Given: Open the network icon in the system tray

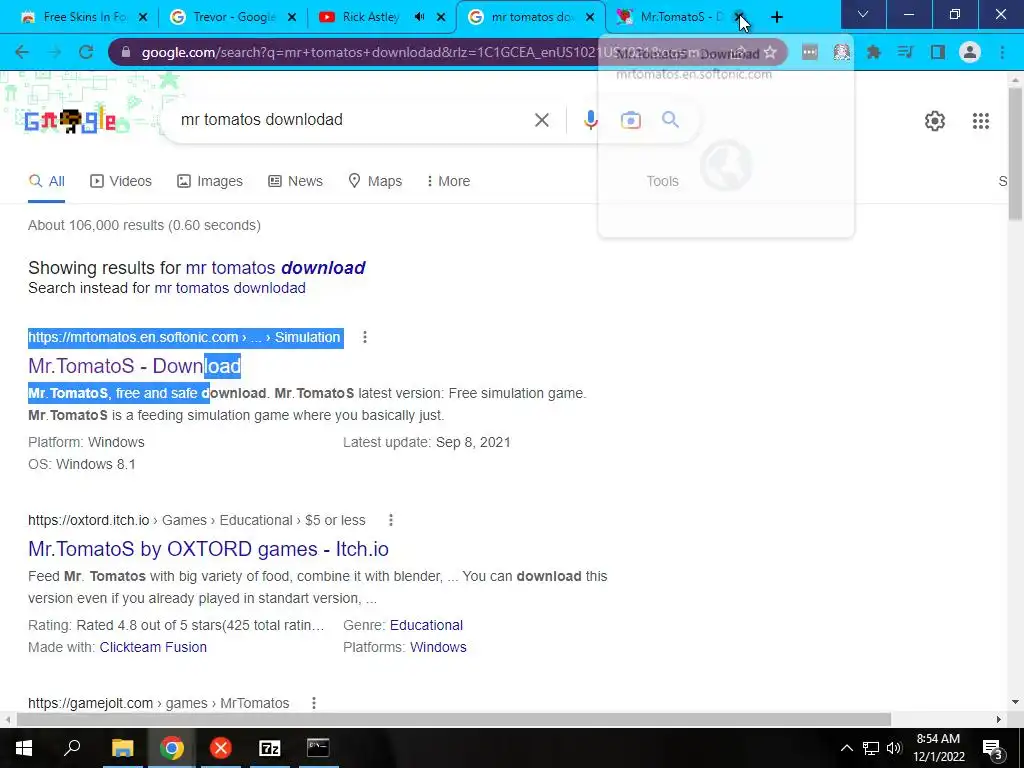Looking at the screenshot, I should [871, 748].
